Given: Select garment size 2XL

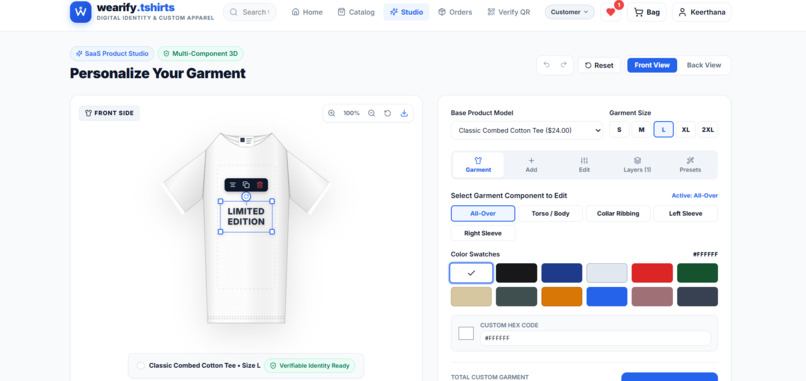Looking at the screenshot, I should tap(708, 130).
